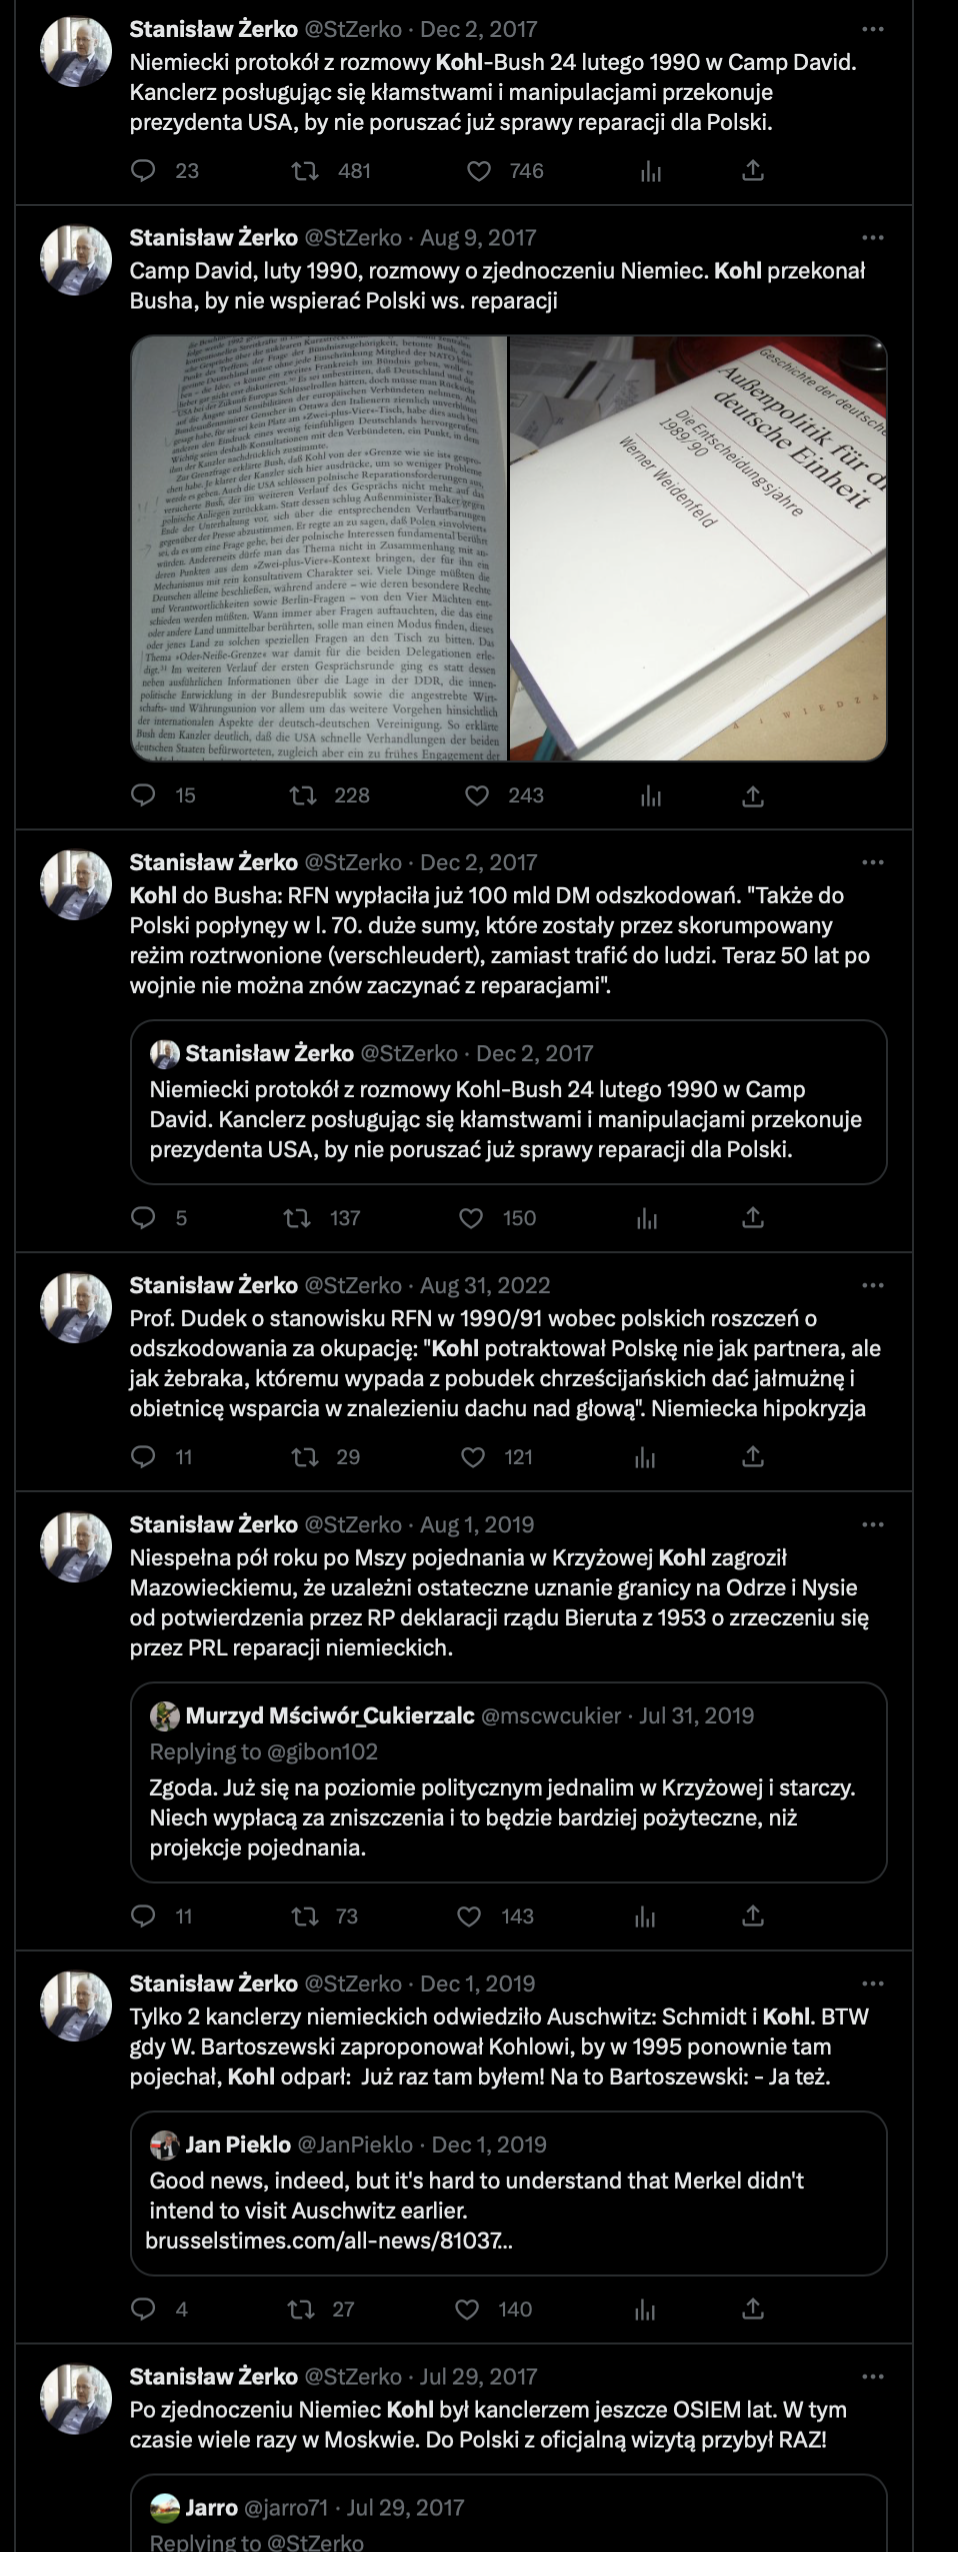Open more options on the Dec 1, 2019 tweet
The image size is (958, 2552).
click(873, 1983)
